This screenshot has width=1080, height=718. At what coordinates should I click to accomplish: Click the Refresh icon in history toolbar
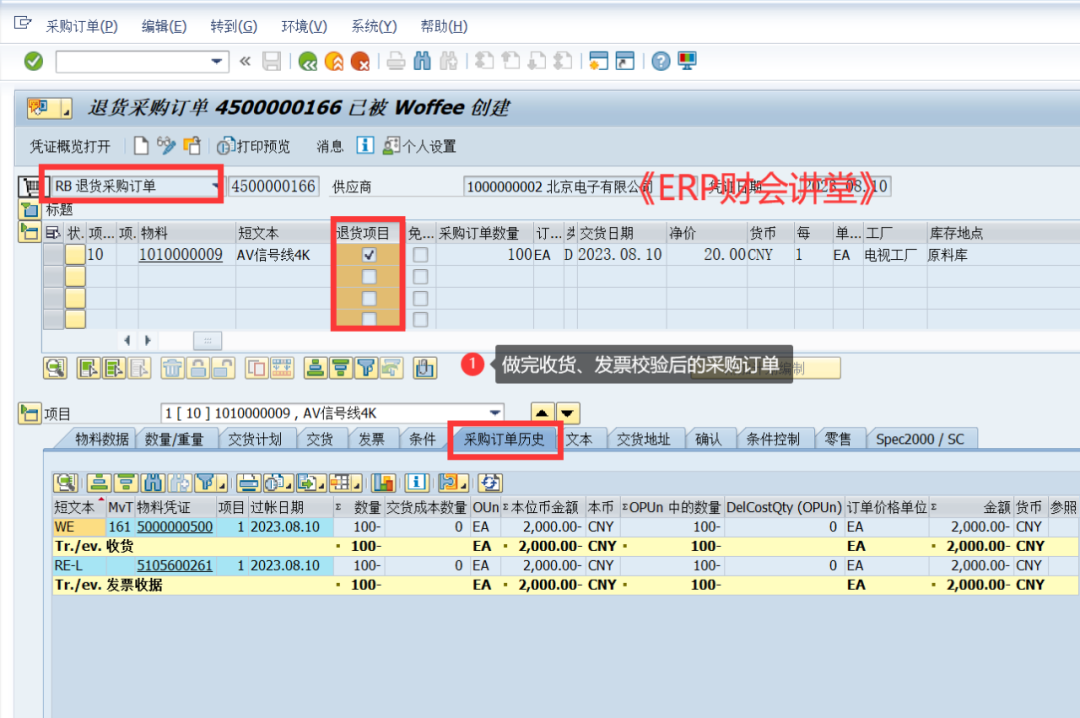489,483
